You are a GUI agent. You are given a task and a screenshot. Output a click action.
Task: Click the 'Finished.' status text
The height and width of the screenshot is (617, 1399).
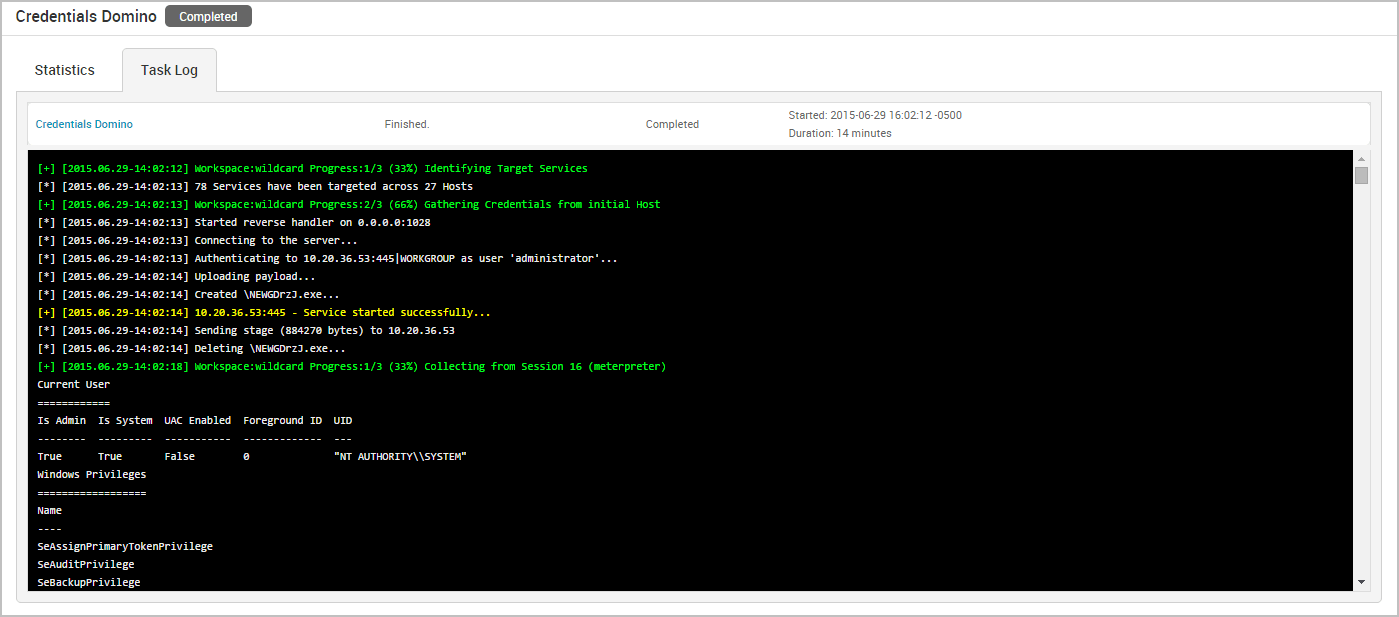click(x=407, y=124)
